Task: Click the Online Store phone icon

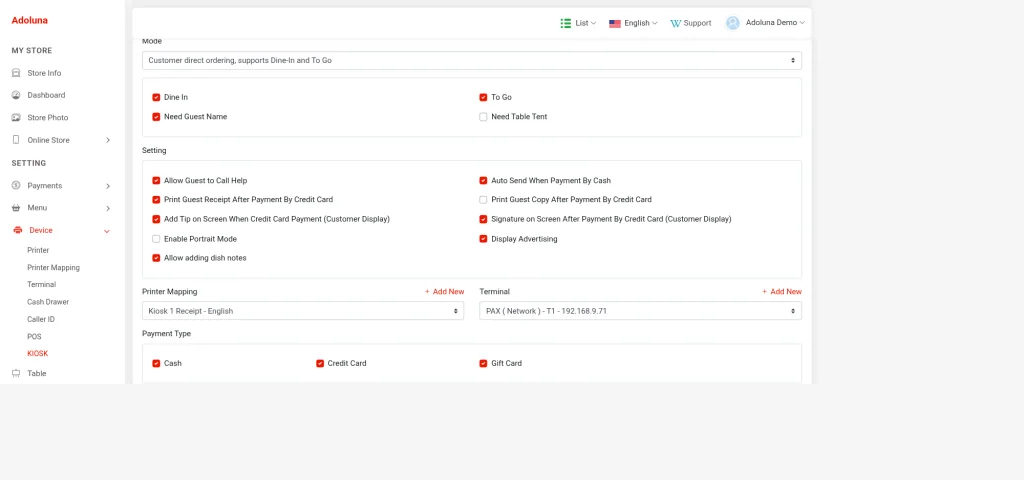Action: (16, 140)
